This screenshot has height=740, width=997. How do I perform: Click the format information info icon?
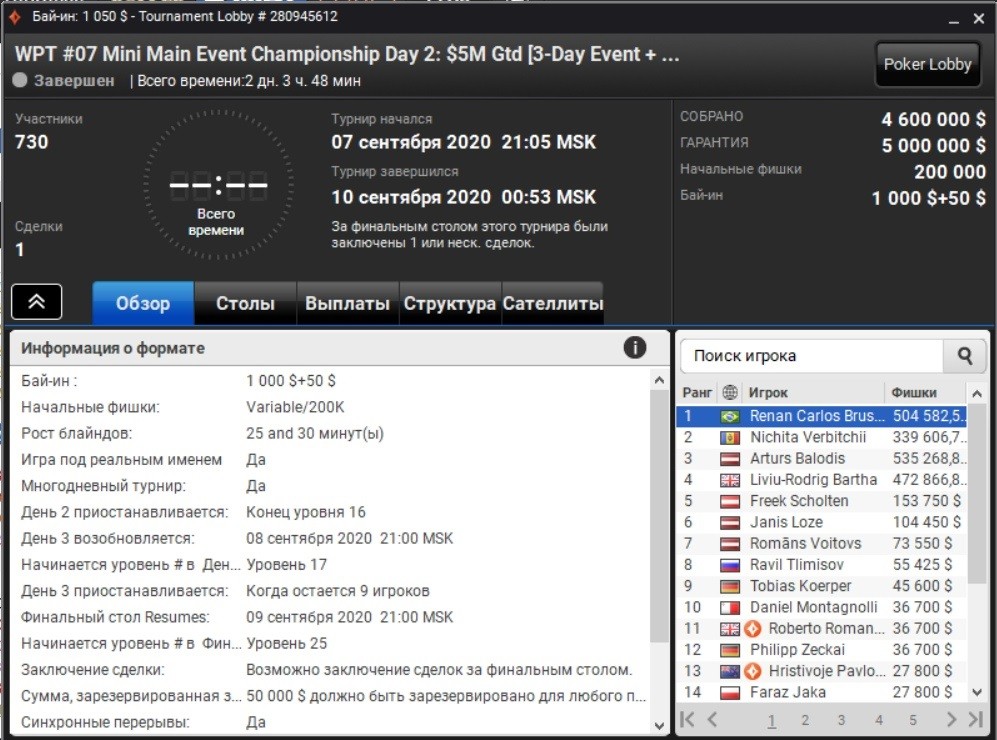pos(635,348)
